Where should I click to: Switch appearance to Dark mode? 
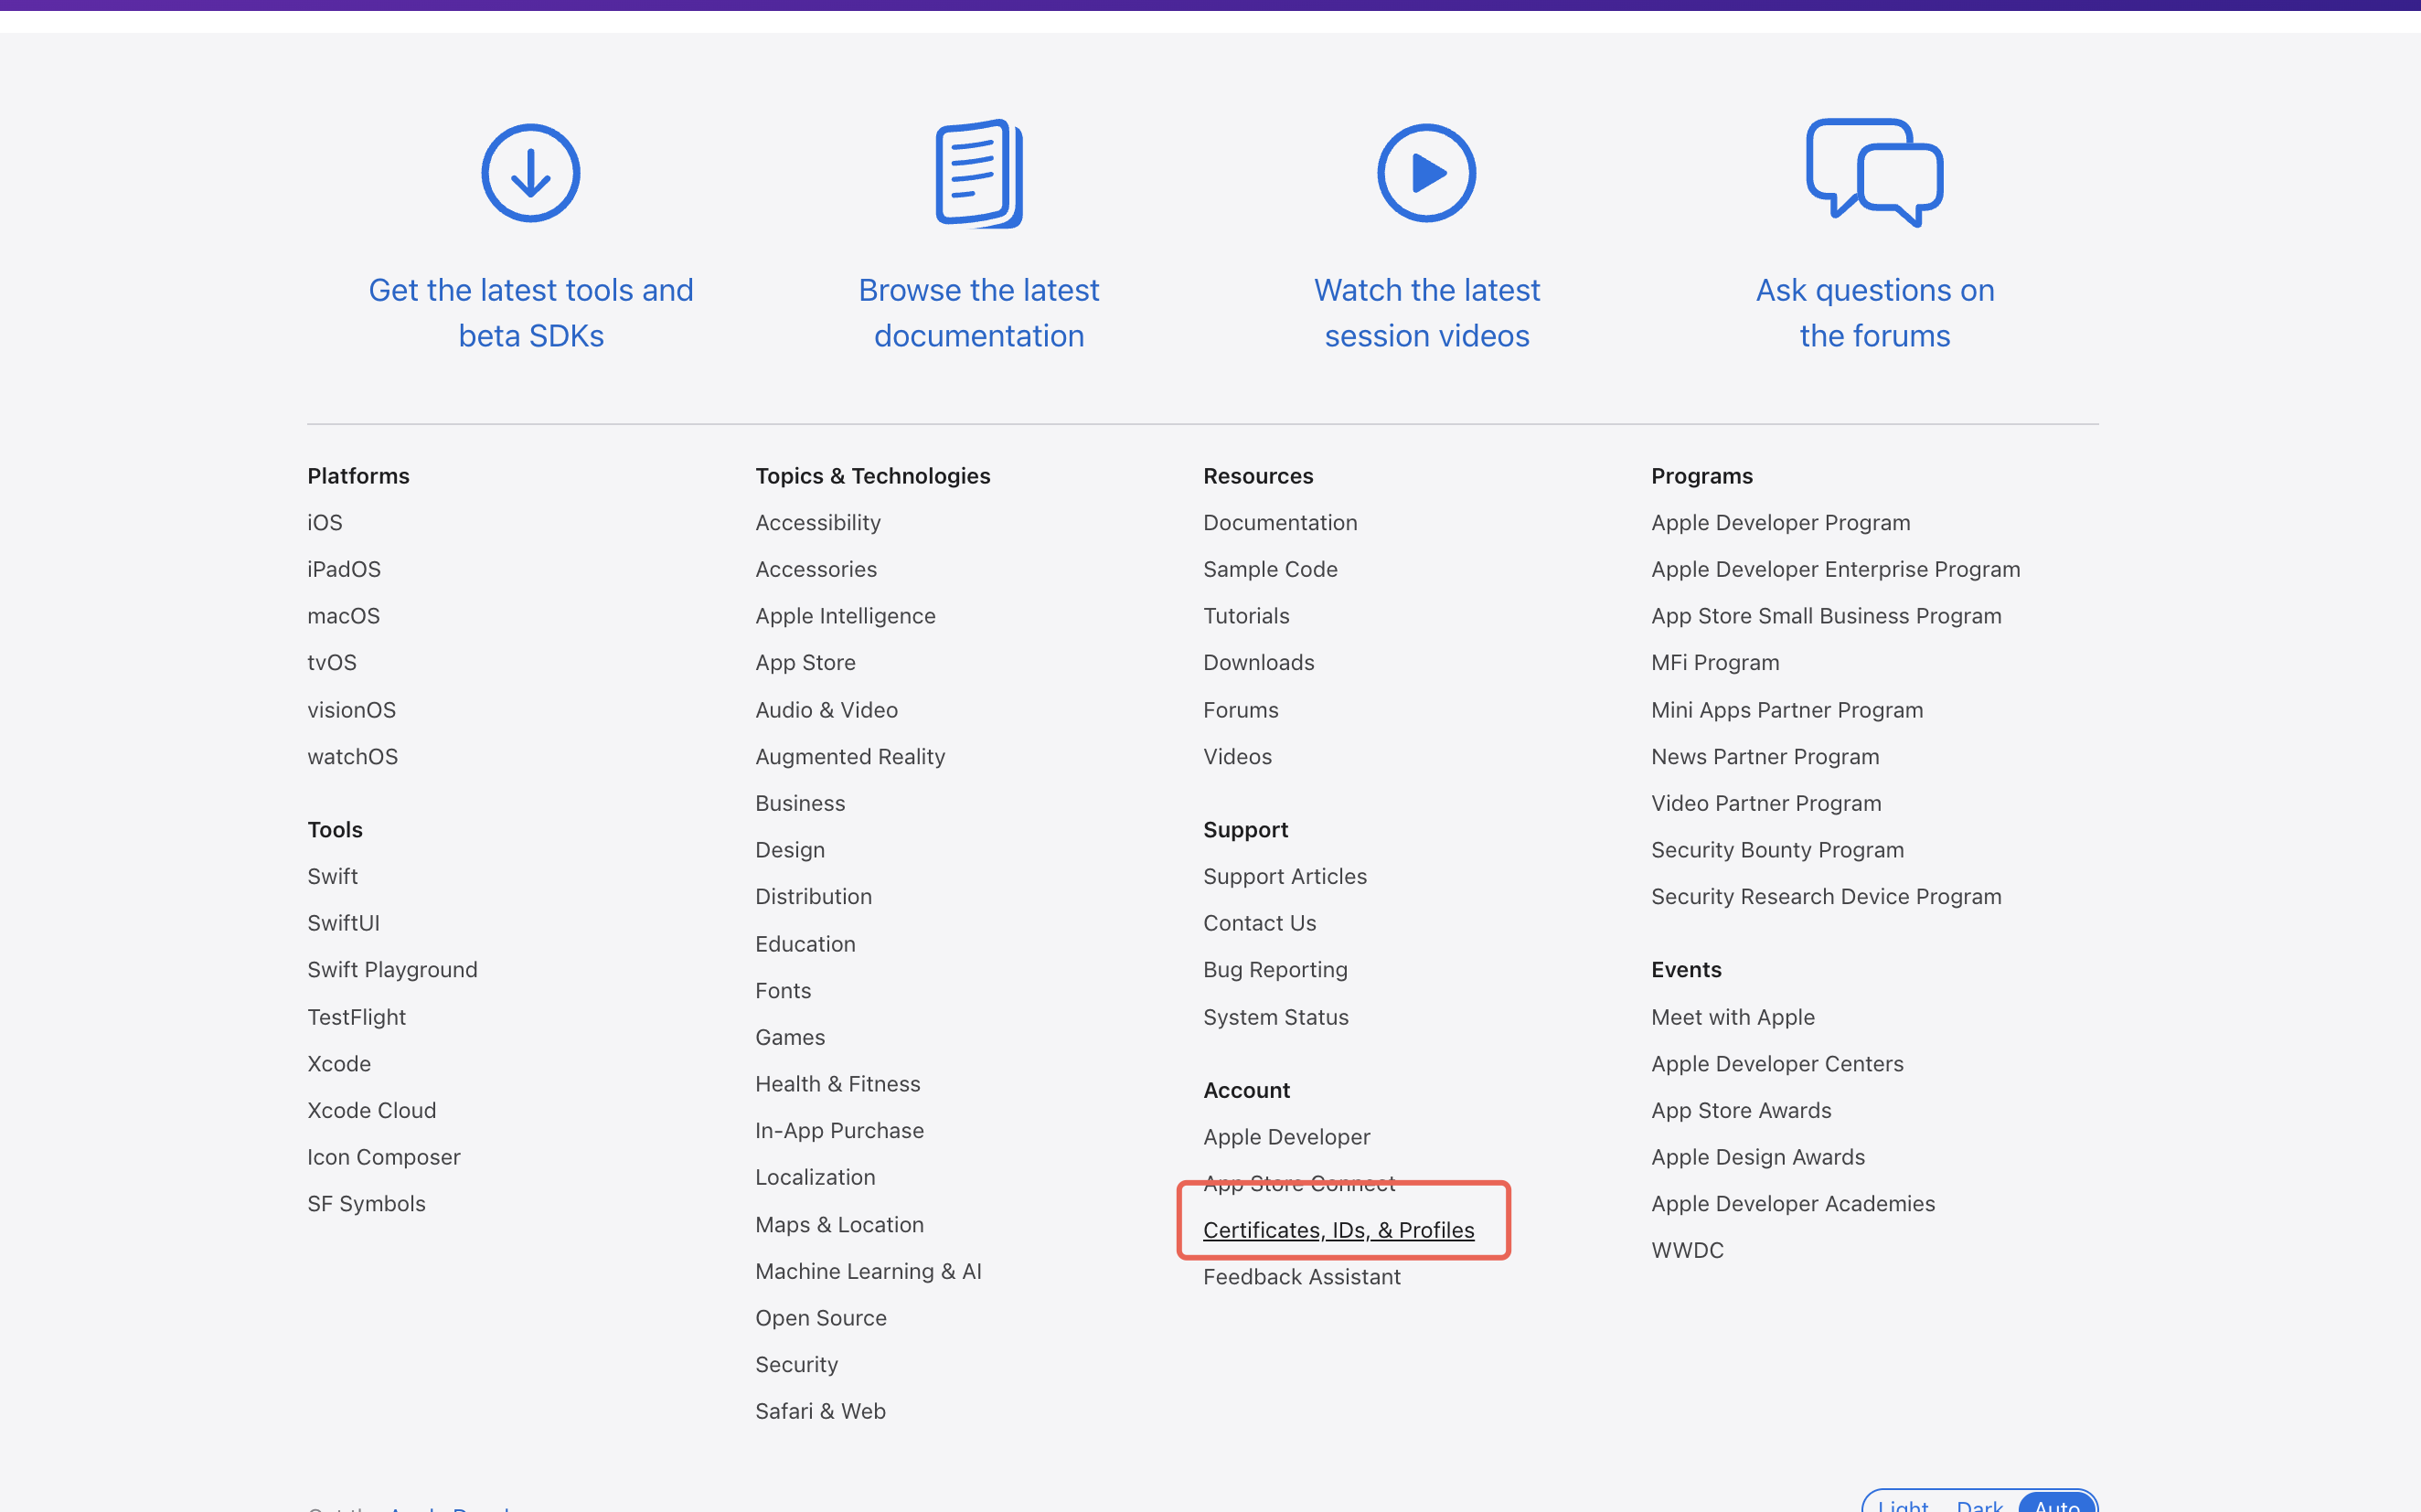click(x=1979, y=1505)
